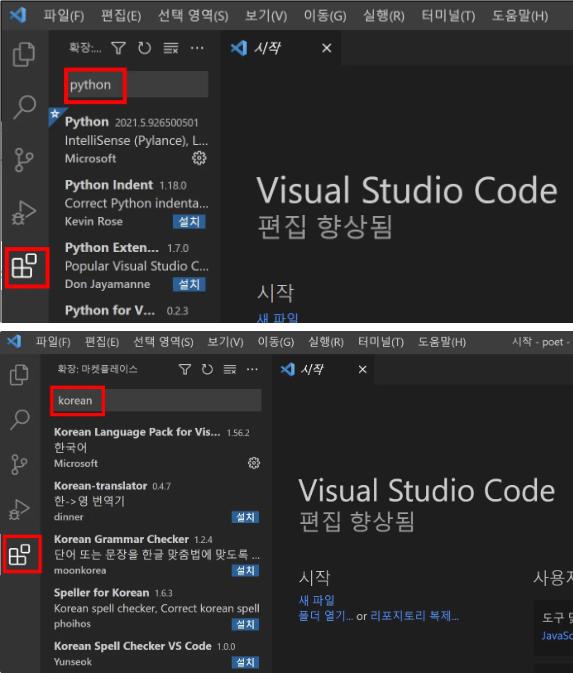Open Search icon in bottom window activity bar
Screen dimensions: 573x673
[20, 419]
